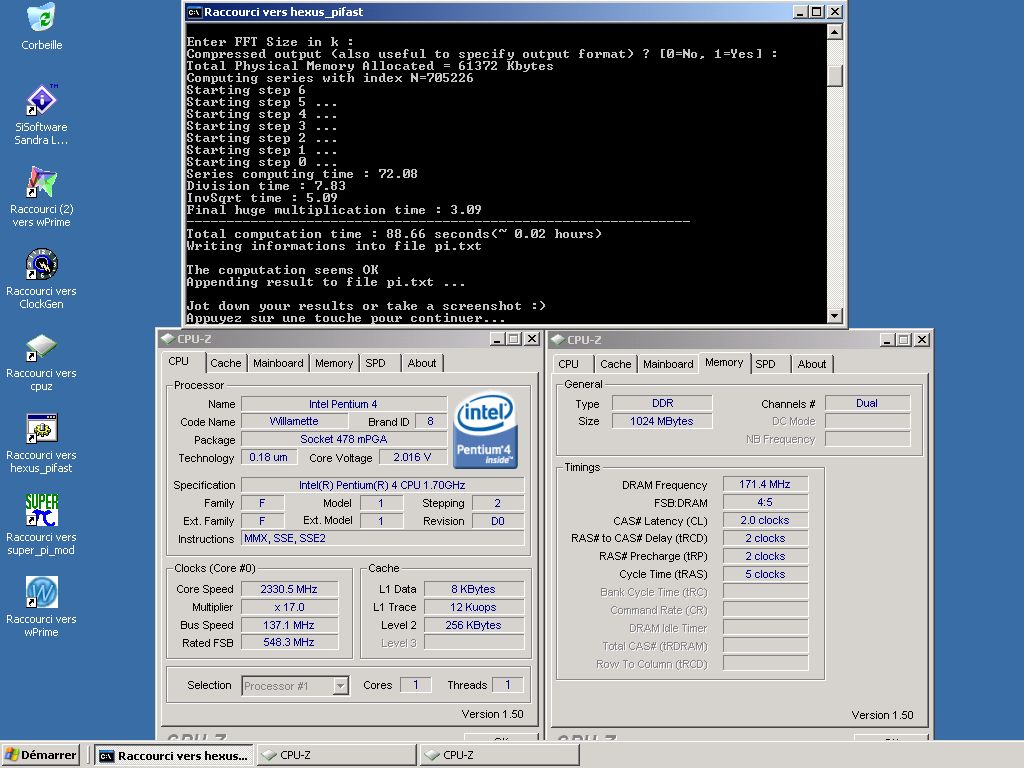The image size is (1024, 768).
Task: Activate second CPU-Z taskbar button
Action: click(x=500, y=755)
